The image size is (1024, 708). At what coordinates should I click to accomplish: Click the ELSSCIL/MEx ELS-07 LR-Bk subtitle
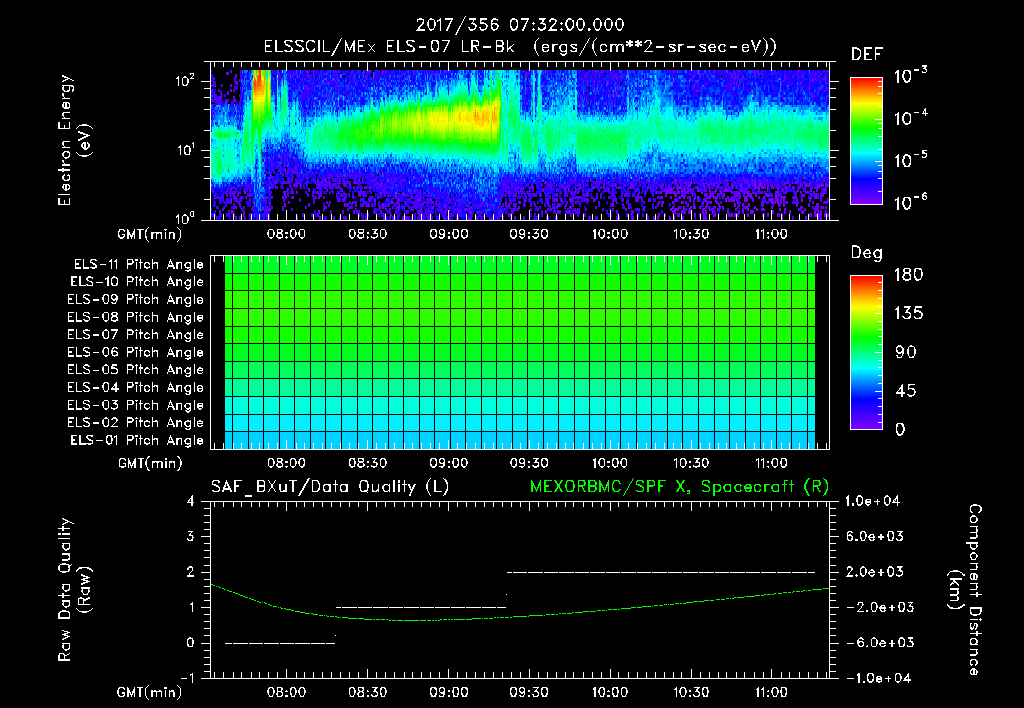point(520,47)
